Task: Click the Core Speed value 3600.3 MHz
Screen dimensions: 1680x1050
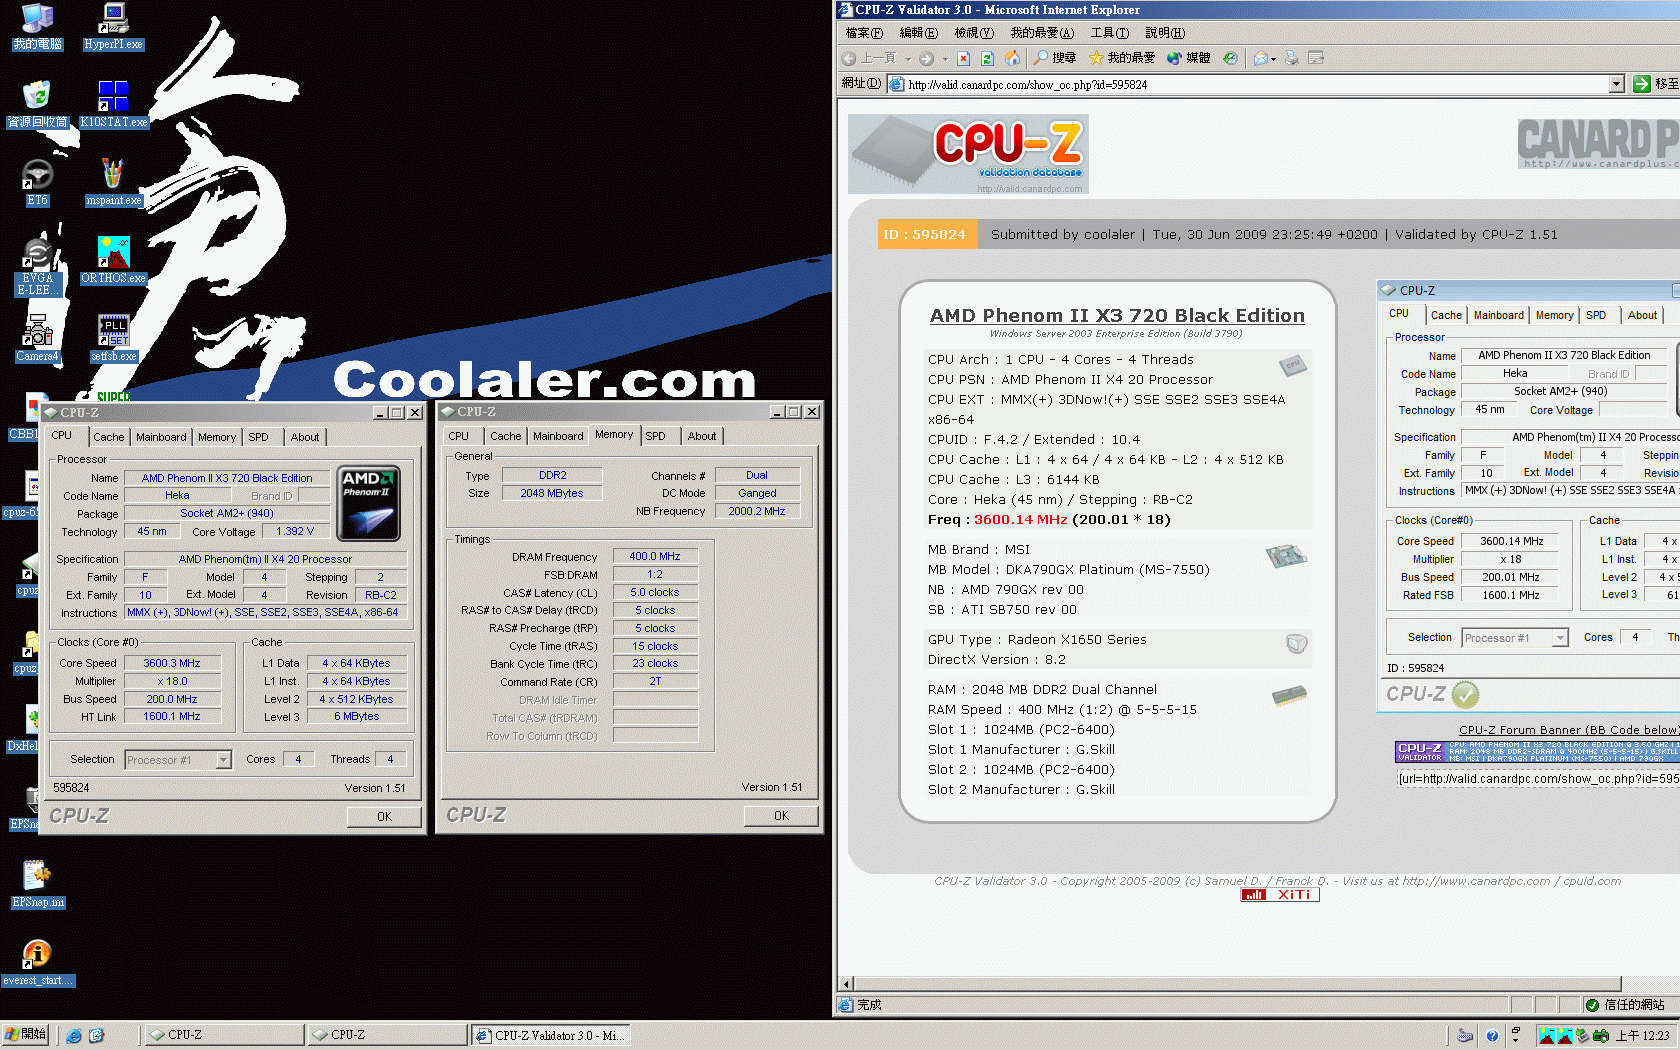Action: 172,663
